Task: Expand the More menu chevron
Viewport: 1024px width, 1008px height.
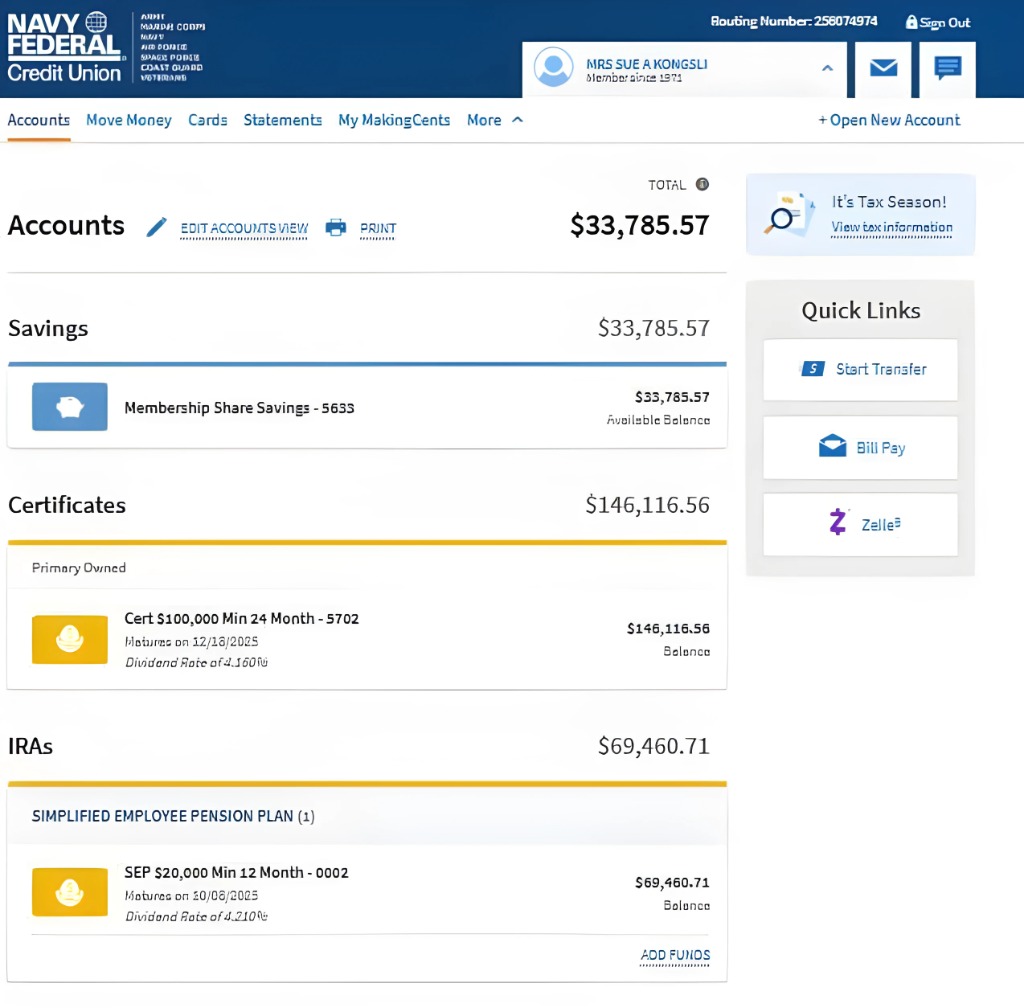Action: pyautogui.click(x=517, y=119)
